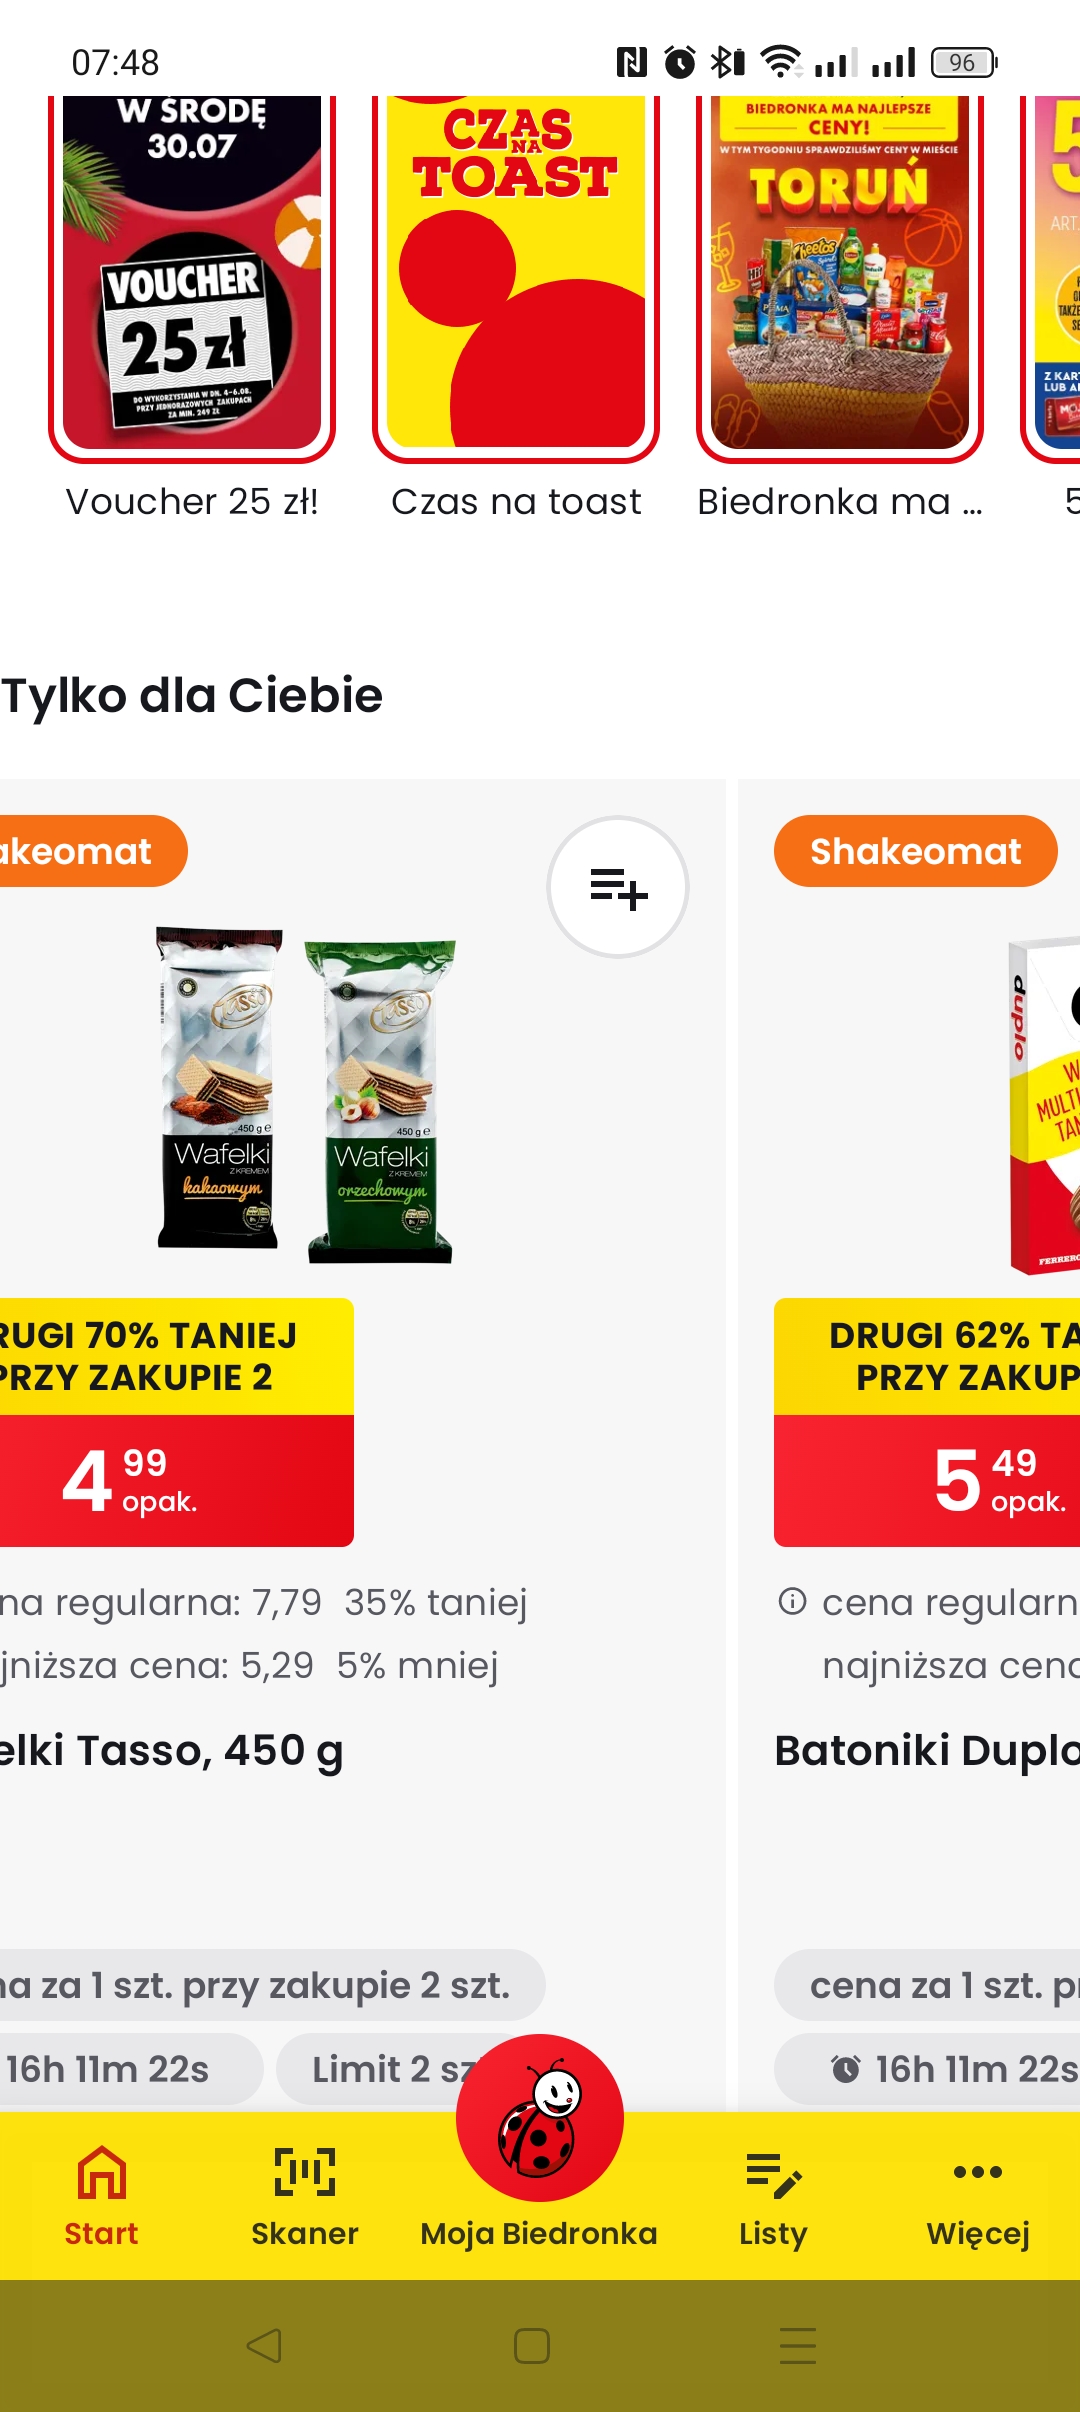This screenshot has width=1080, height=2412.
Task: Tap the alarm clock timer on Duplo offer
Action: tap(846, 2069)
